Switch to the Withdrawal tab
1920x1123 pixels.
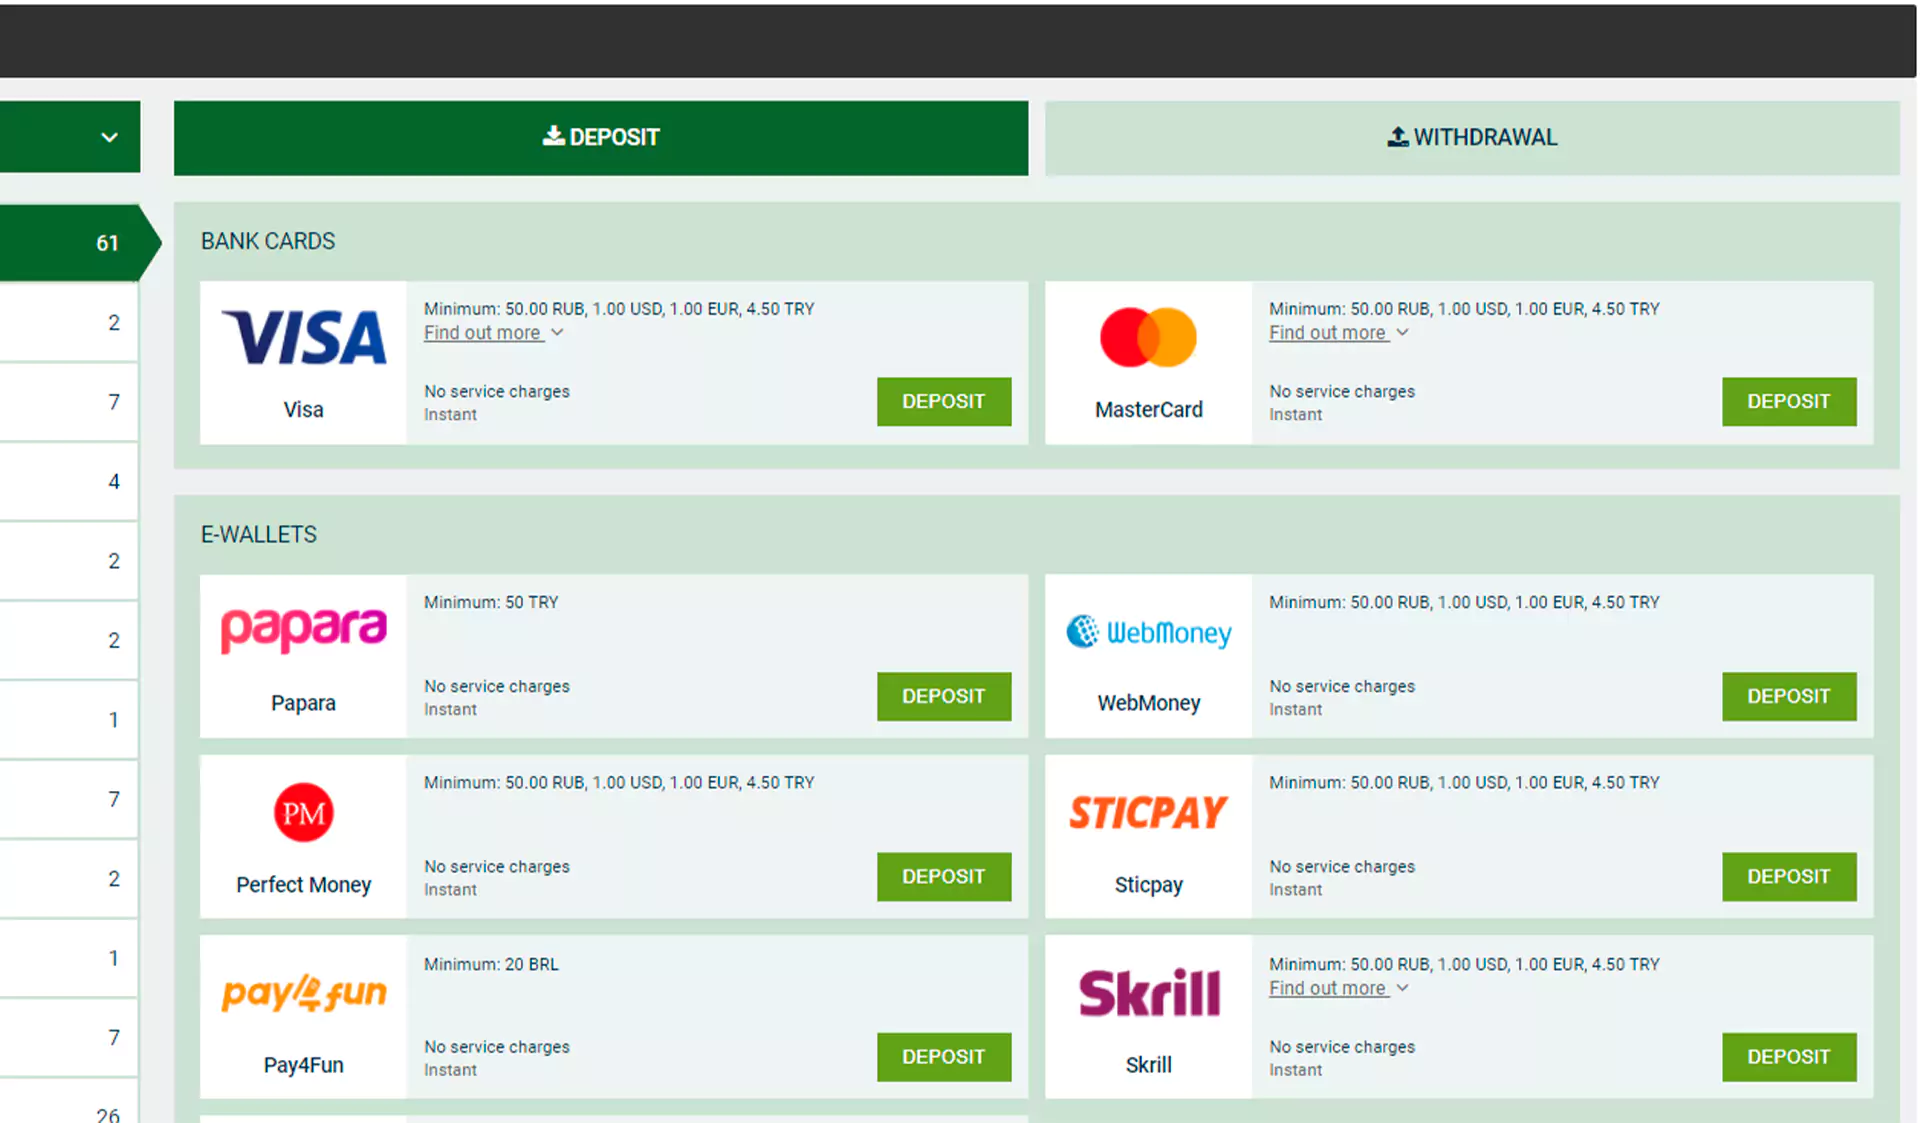(x=1472, y=137)
